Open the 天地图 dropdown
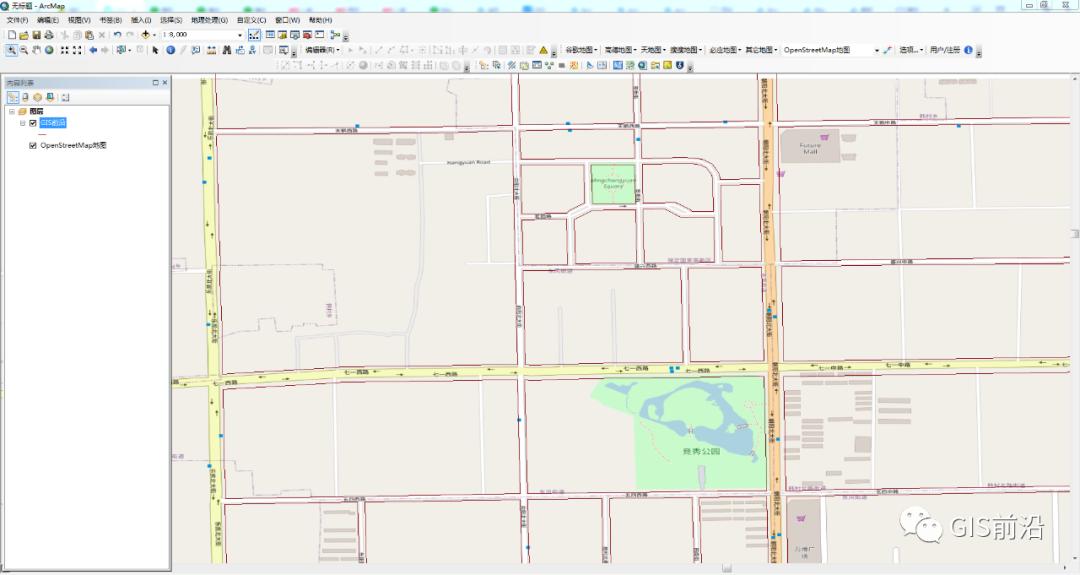The width and height of the screenshot is (1080, 575). pyautogui.click(x=653, y=50)
